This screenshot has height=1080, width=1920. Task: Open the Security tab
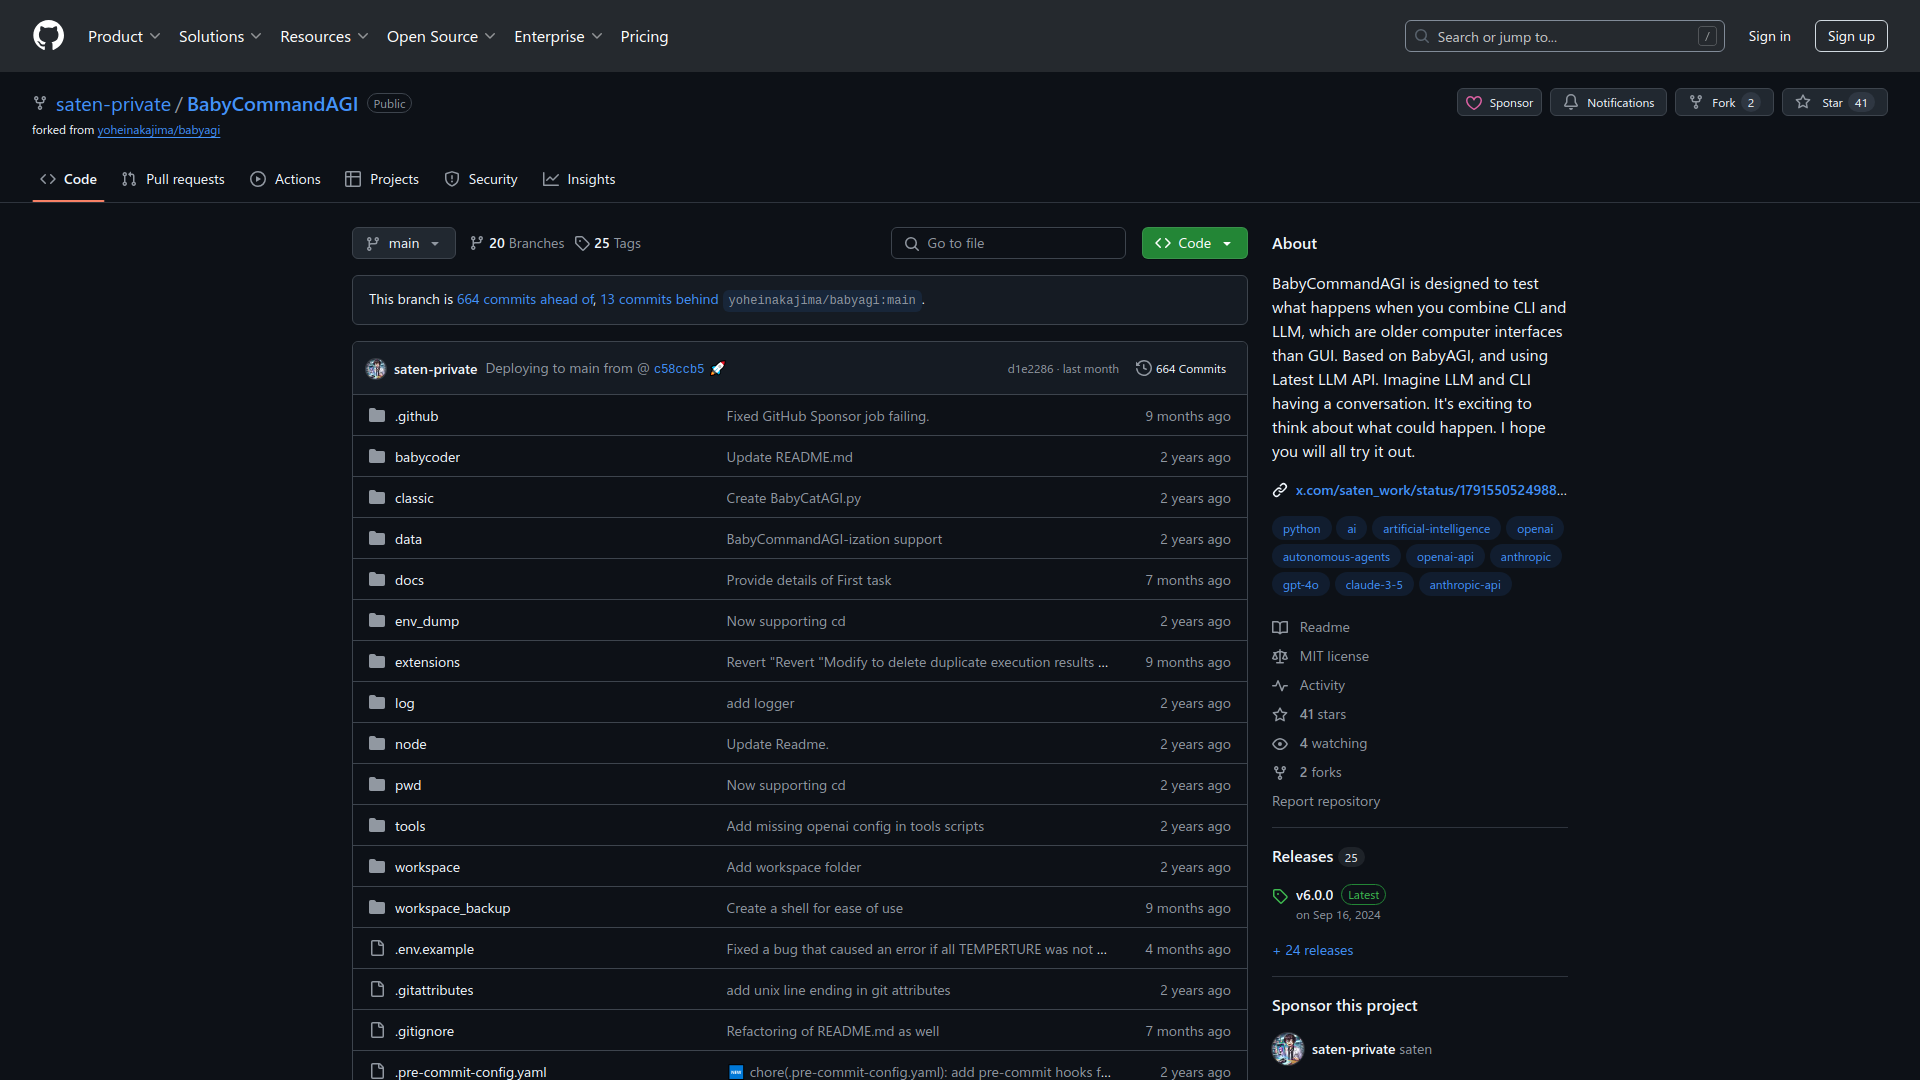click(x=481, y=179)
